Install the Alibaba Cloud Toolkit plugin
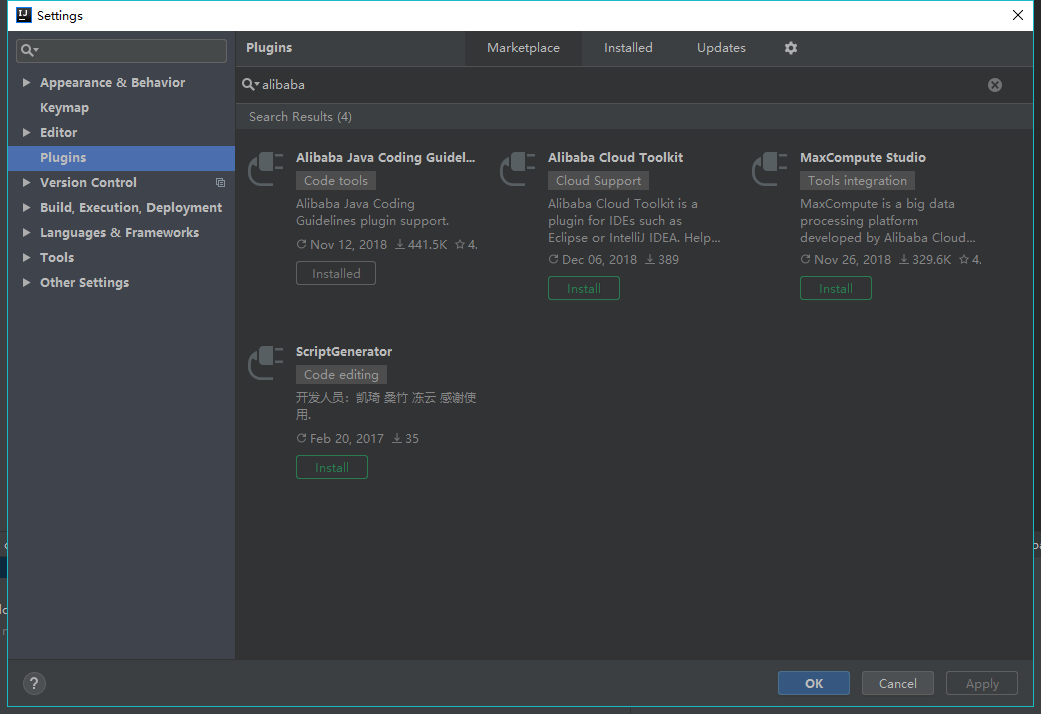Image resolution: width=1041 pixels, height=714 pixels. (x=583, y=288)
